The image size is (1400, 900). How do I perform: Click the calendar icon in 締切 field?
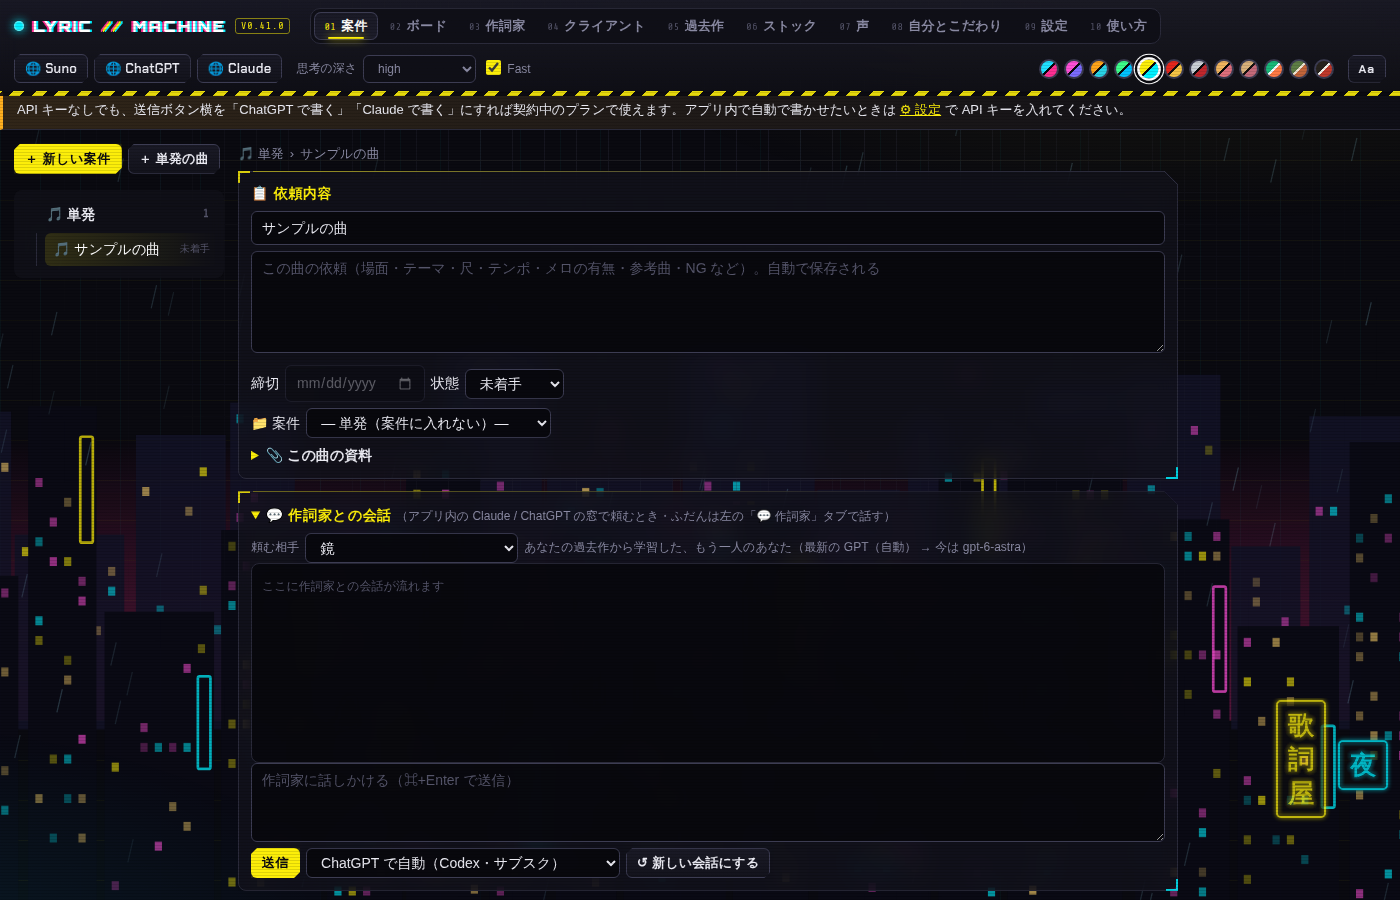coord(405,383)
